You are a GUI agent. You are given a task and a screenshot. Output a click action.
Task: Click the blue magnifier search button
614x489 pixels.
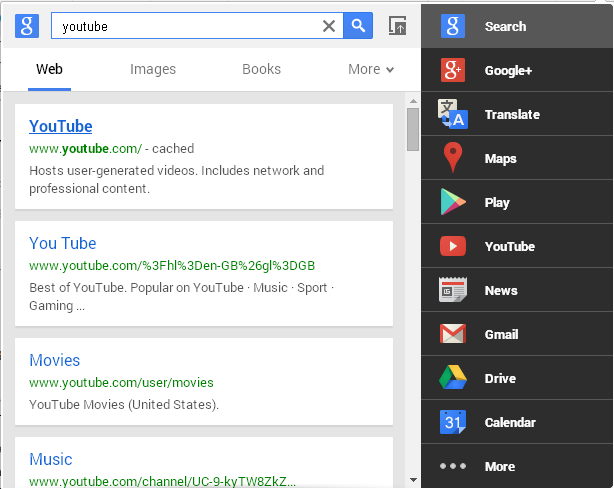click(358, 25)
